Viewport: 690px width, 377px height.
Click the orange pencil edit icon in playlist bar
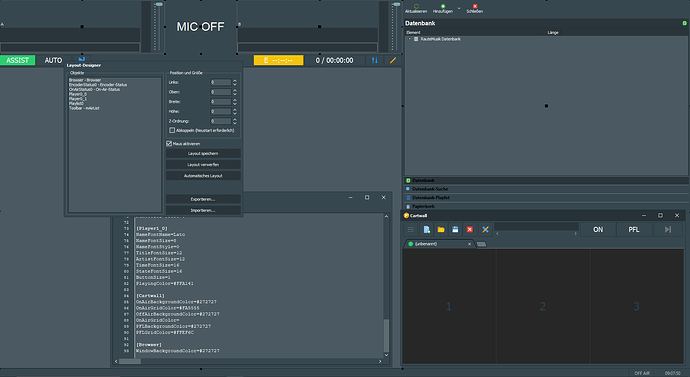pyautogui.click(x=393, y=60)
